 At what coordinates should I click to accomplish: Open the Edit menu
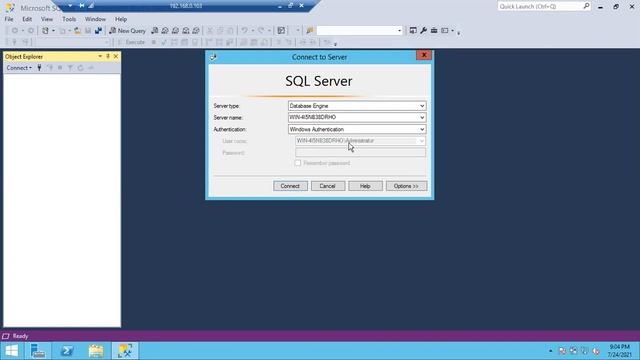[27, 19]
